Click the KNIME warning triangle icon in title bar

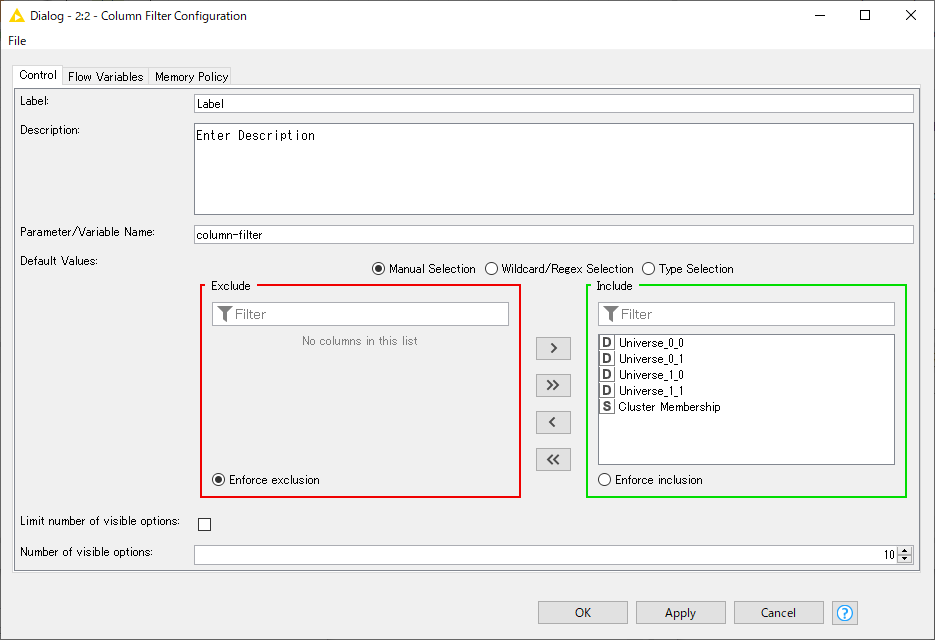[x=17, y=16]
